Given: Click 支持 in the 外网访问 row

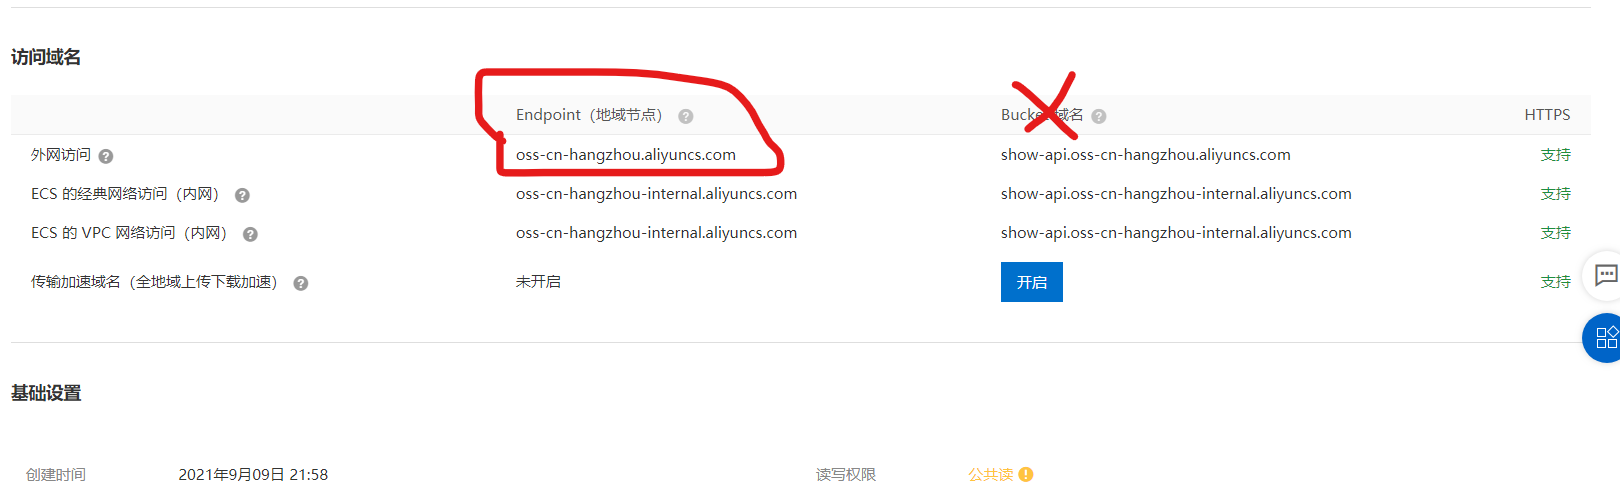Looking at the screenshot, I should coord(1555,155).
